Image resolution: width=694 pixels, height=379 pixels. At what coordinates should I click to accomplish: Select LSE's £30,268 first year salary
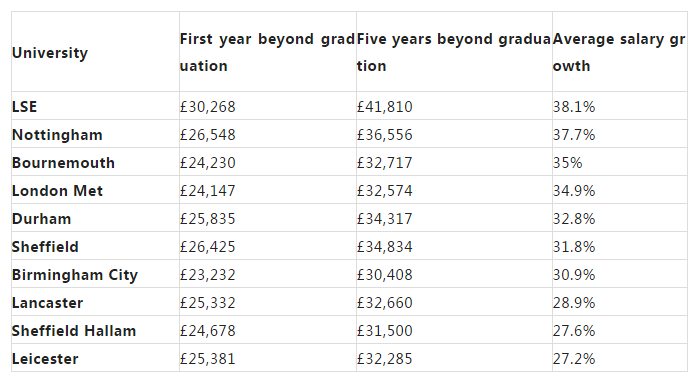(208, 107)
